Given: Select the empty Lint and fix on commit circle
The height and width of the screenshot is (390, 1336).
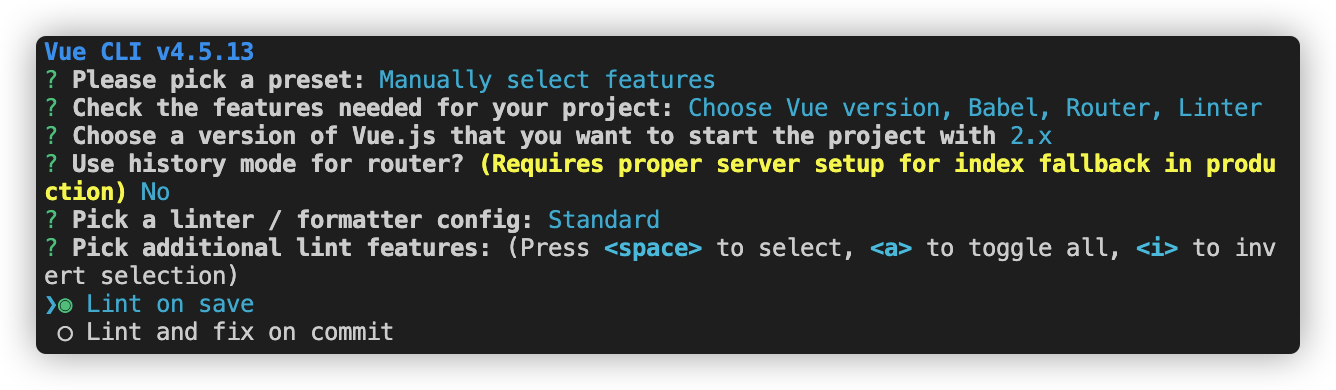Looking at the screenshot, I should [65, 333].
